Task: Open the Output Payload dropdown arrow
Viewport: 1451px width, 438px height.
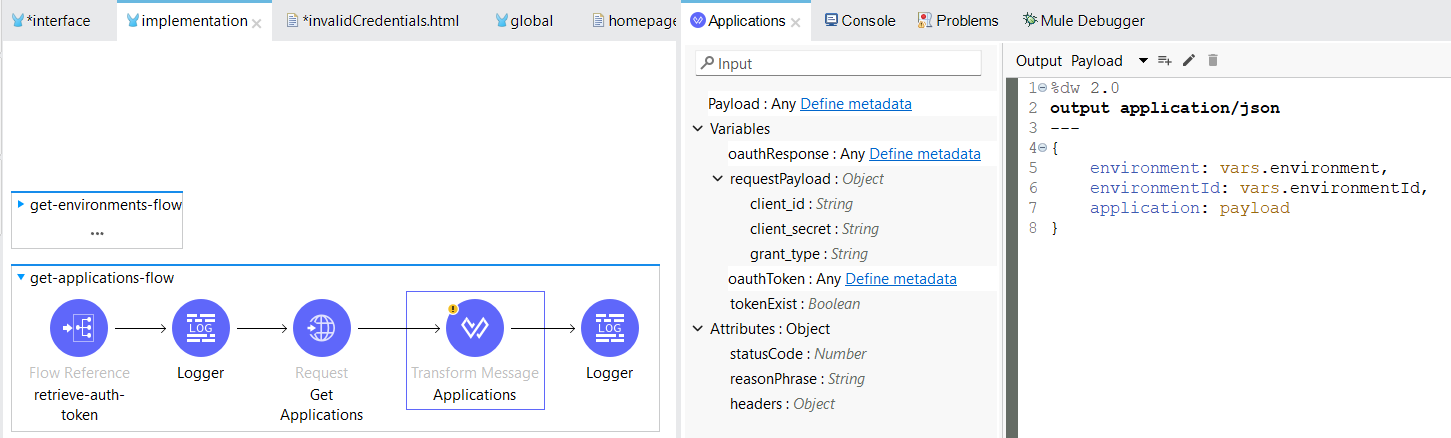Action: pos(1143,61)
